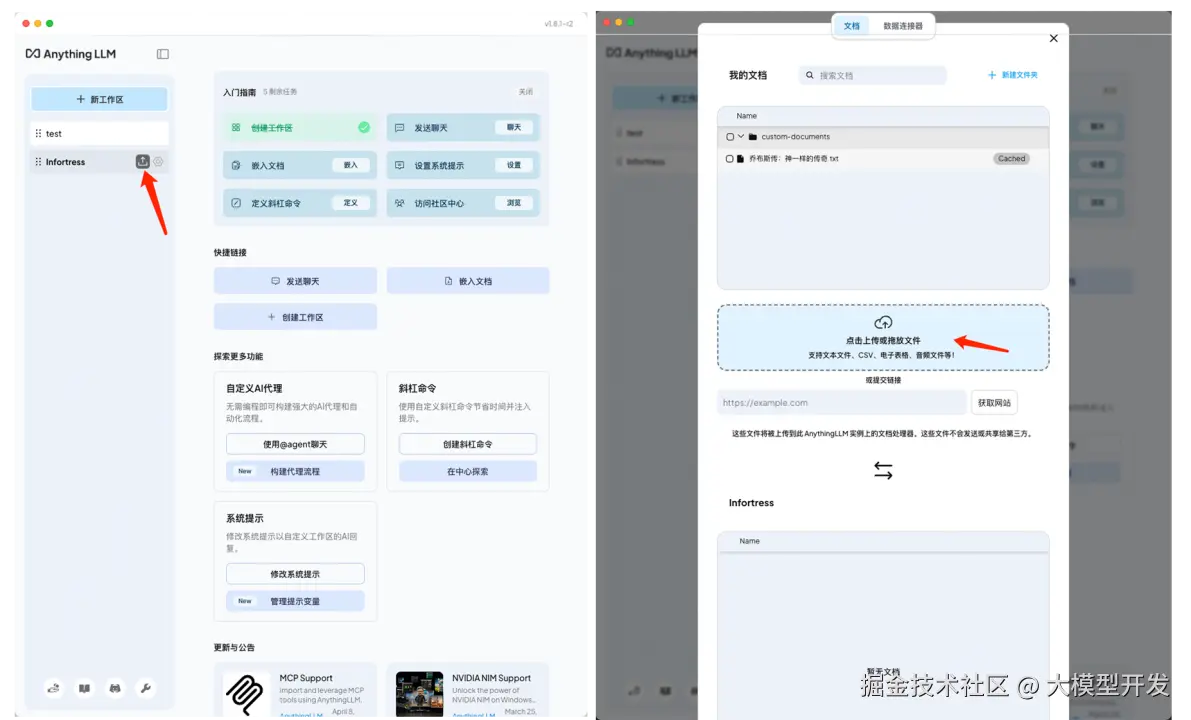Viewport: 1191px width, 720px height.
Task: Click the 管理提示变量 button
Action: click(295, 602)
